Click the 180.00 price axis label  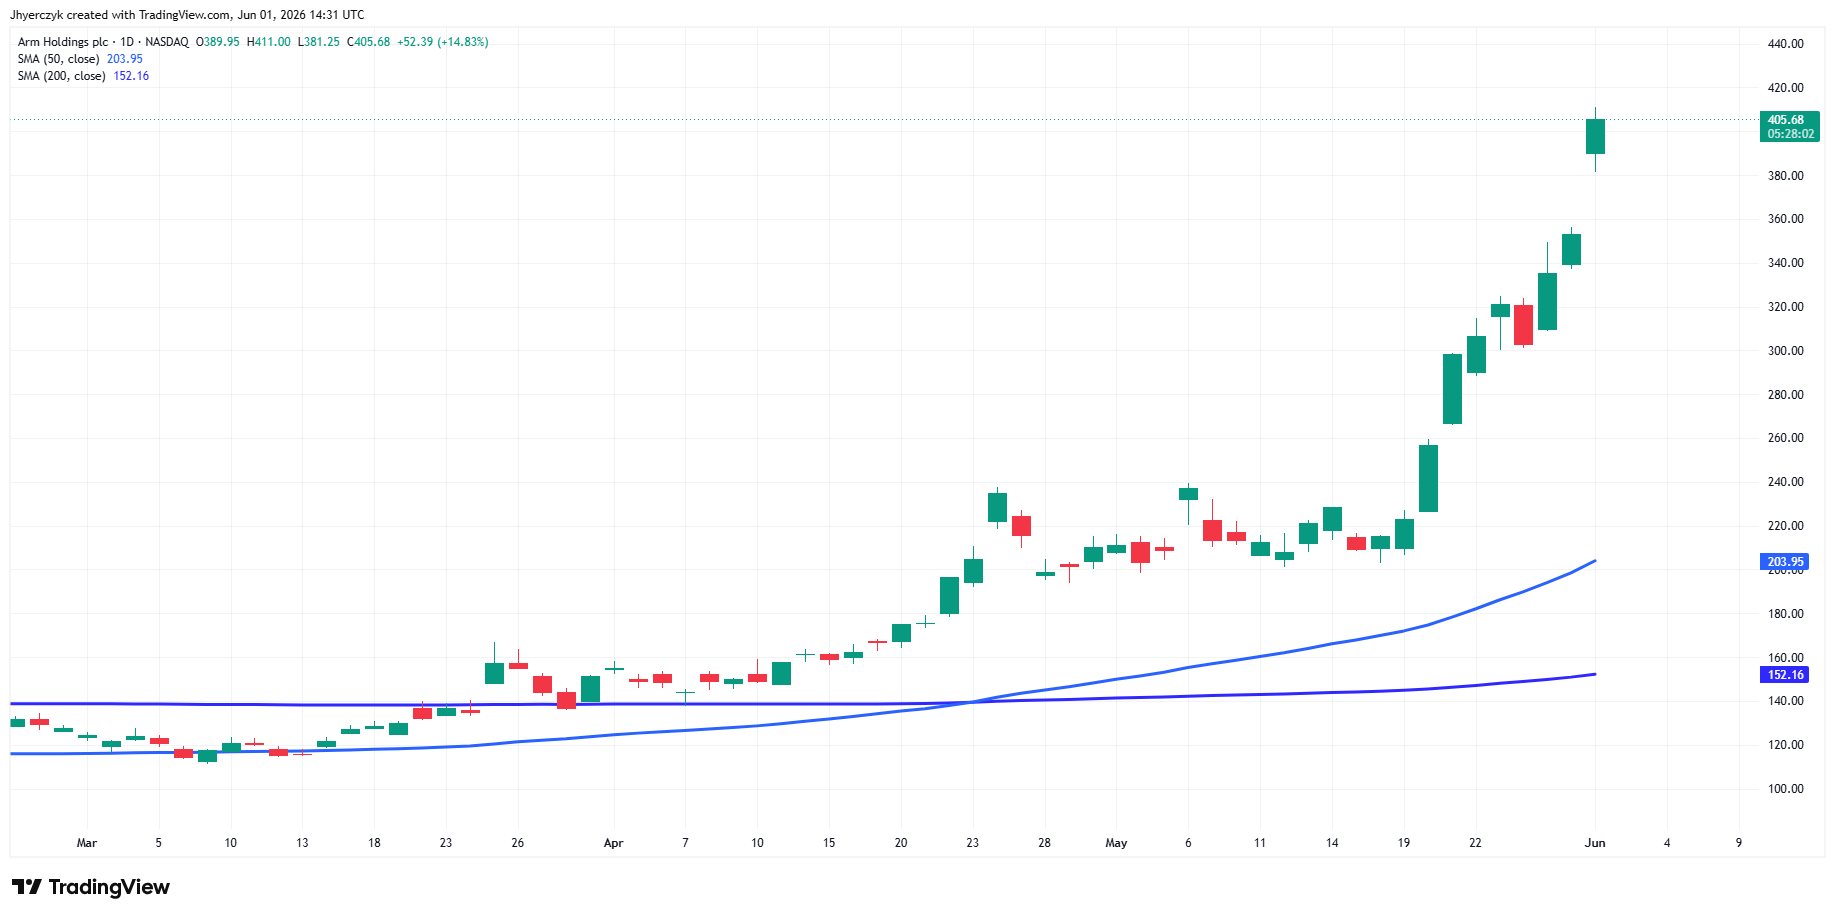point(1785,614)
